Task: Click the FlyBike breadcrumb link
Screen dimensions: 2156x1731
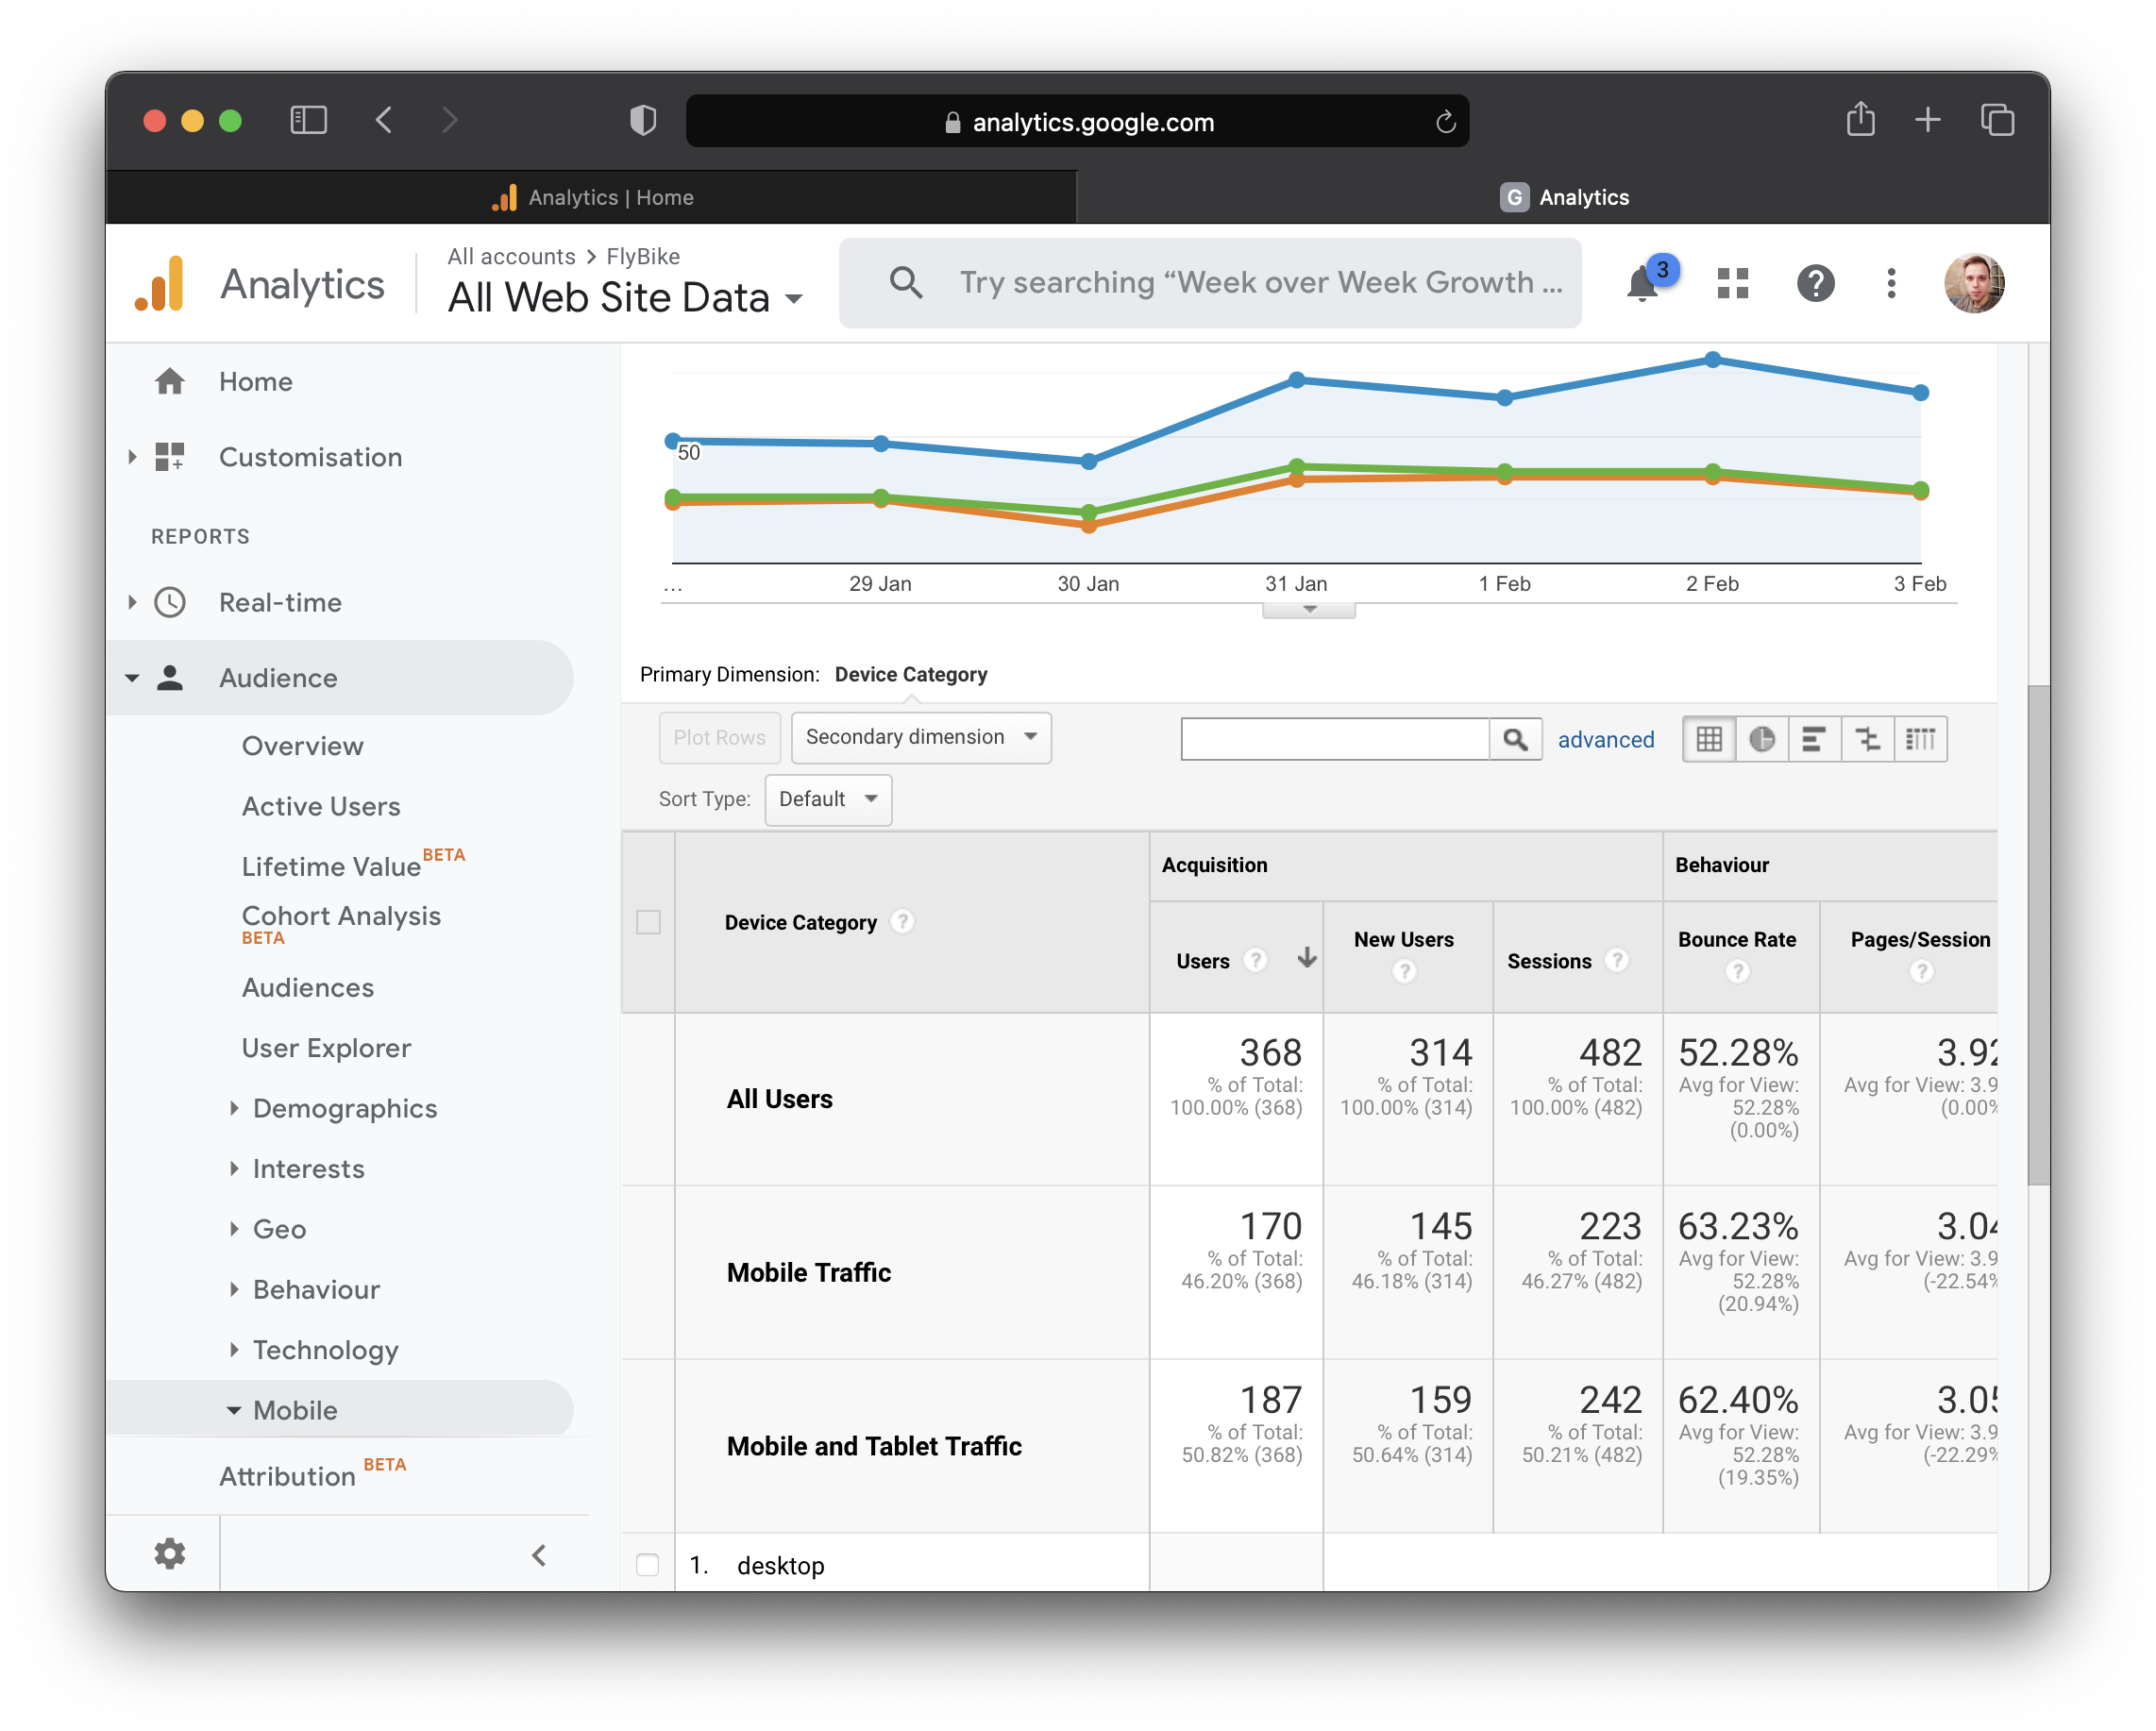Action: tap(642, 256)
